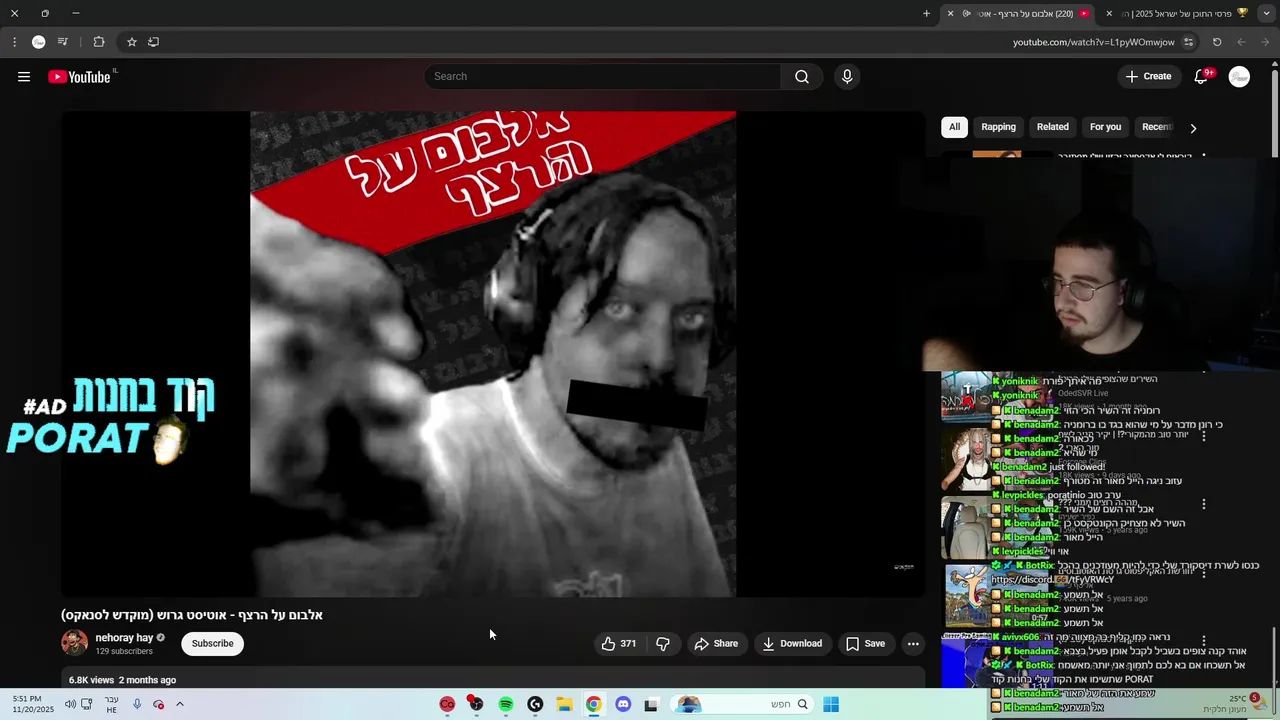Open the Chrome extensions puzzle icon

99,42
